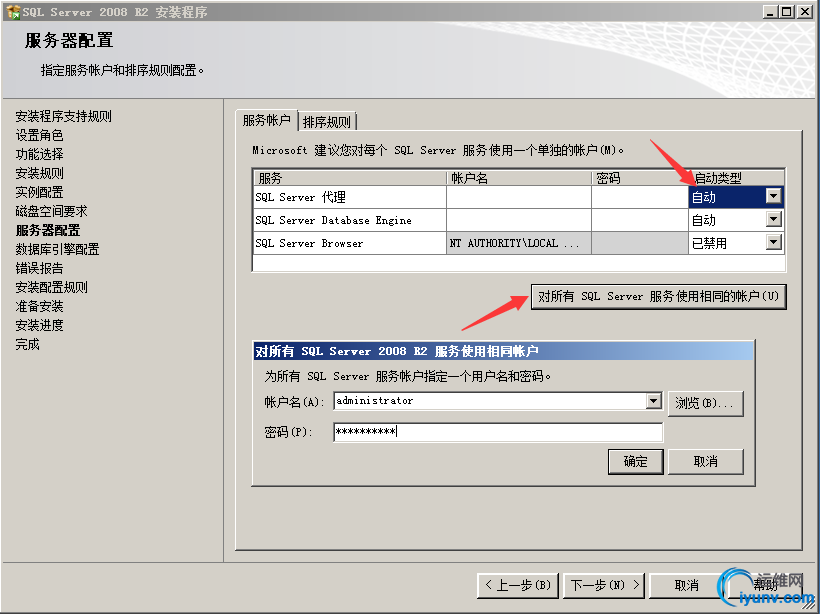Proceed with 下一步(N) button
This screenshot has width=820, height=614.
(604, 585)
